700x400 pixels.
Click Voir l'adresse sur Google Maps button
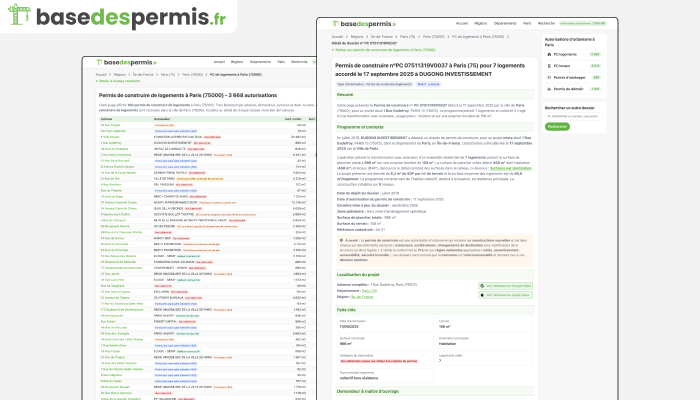click(505, 286)
